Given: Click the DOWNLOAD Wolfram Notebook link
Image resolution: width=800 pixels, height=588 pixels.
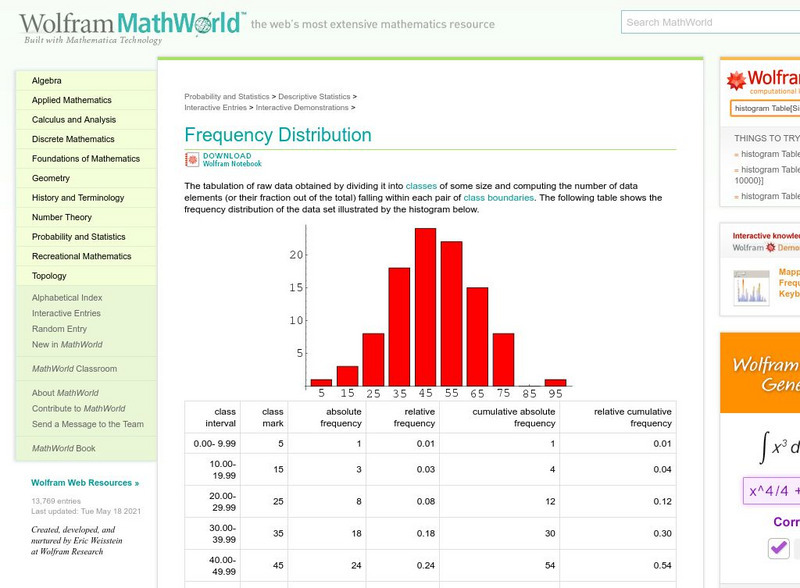Looking at the screenshot, I should click(232, 160).
